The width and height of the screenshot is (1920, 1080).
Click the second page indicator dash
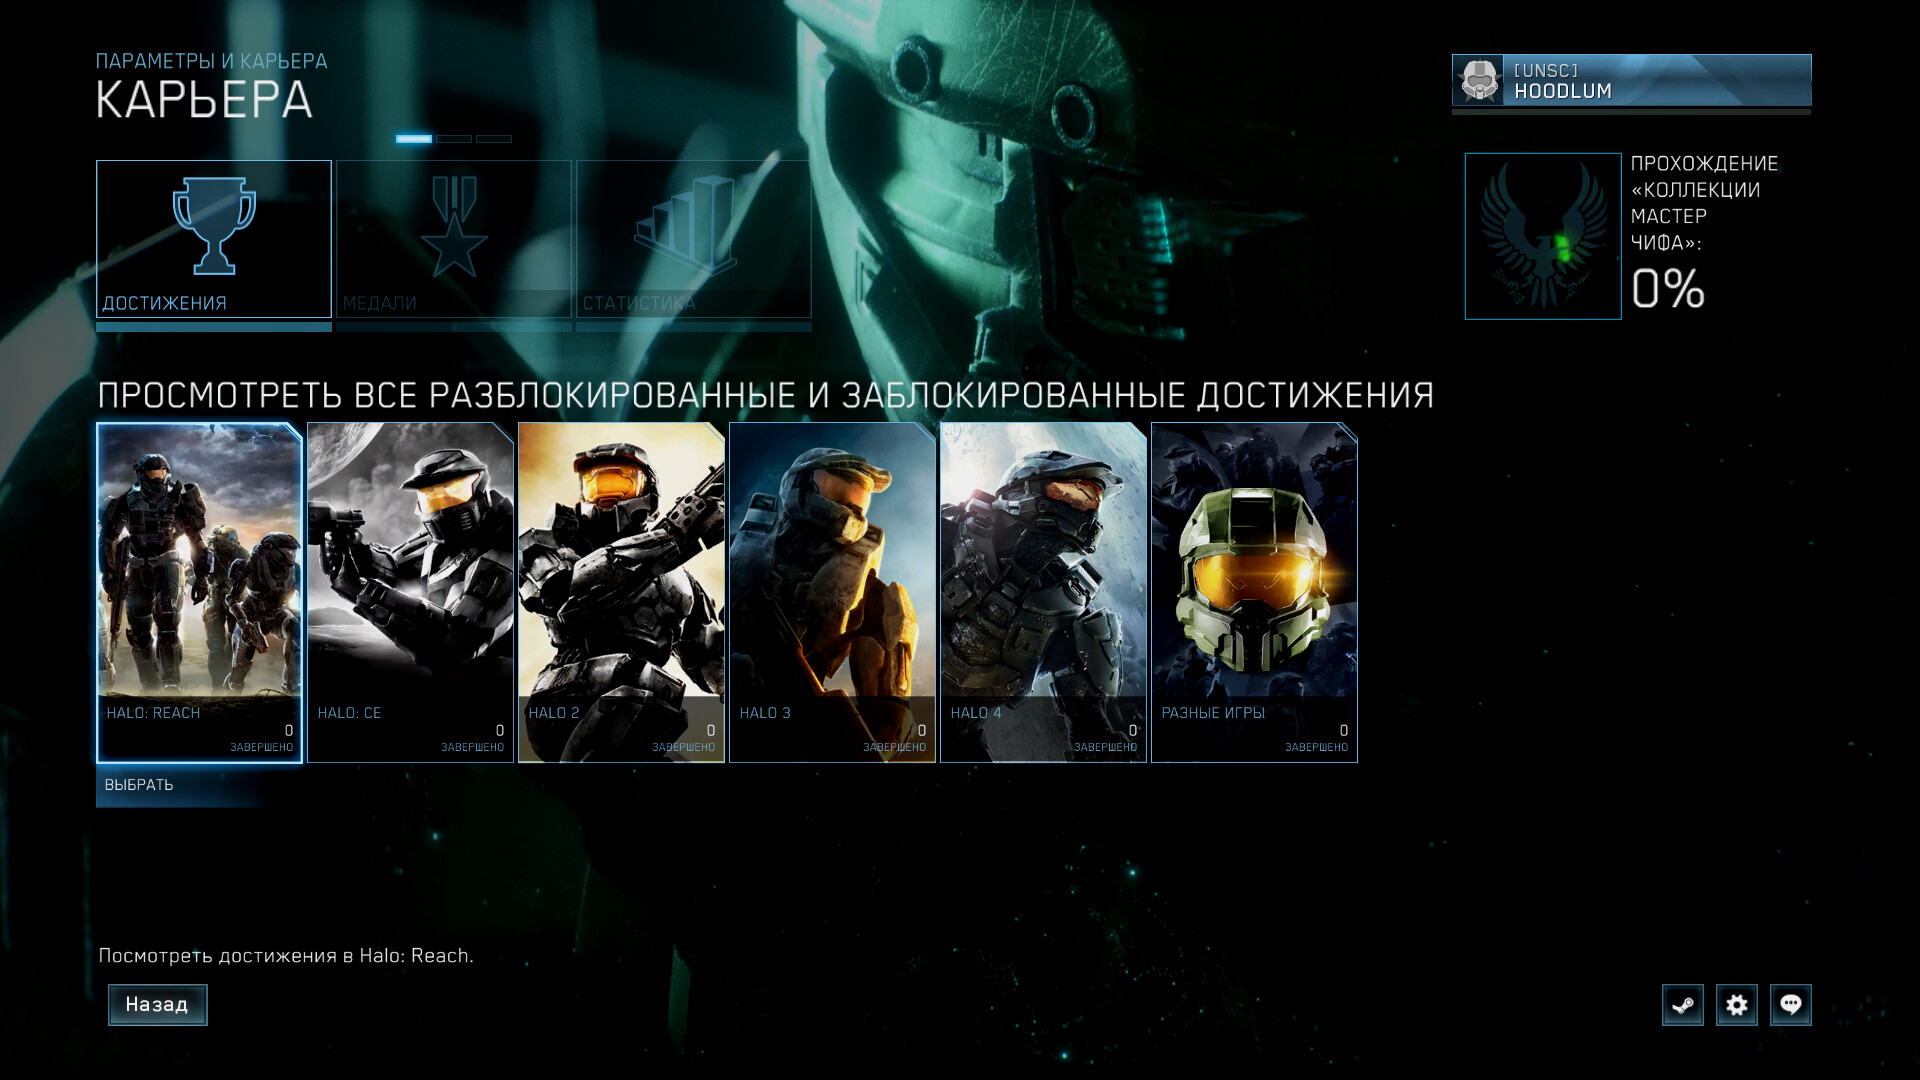[454, 139]
